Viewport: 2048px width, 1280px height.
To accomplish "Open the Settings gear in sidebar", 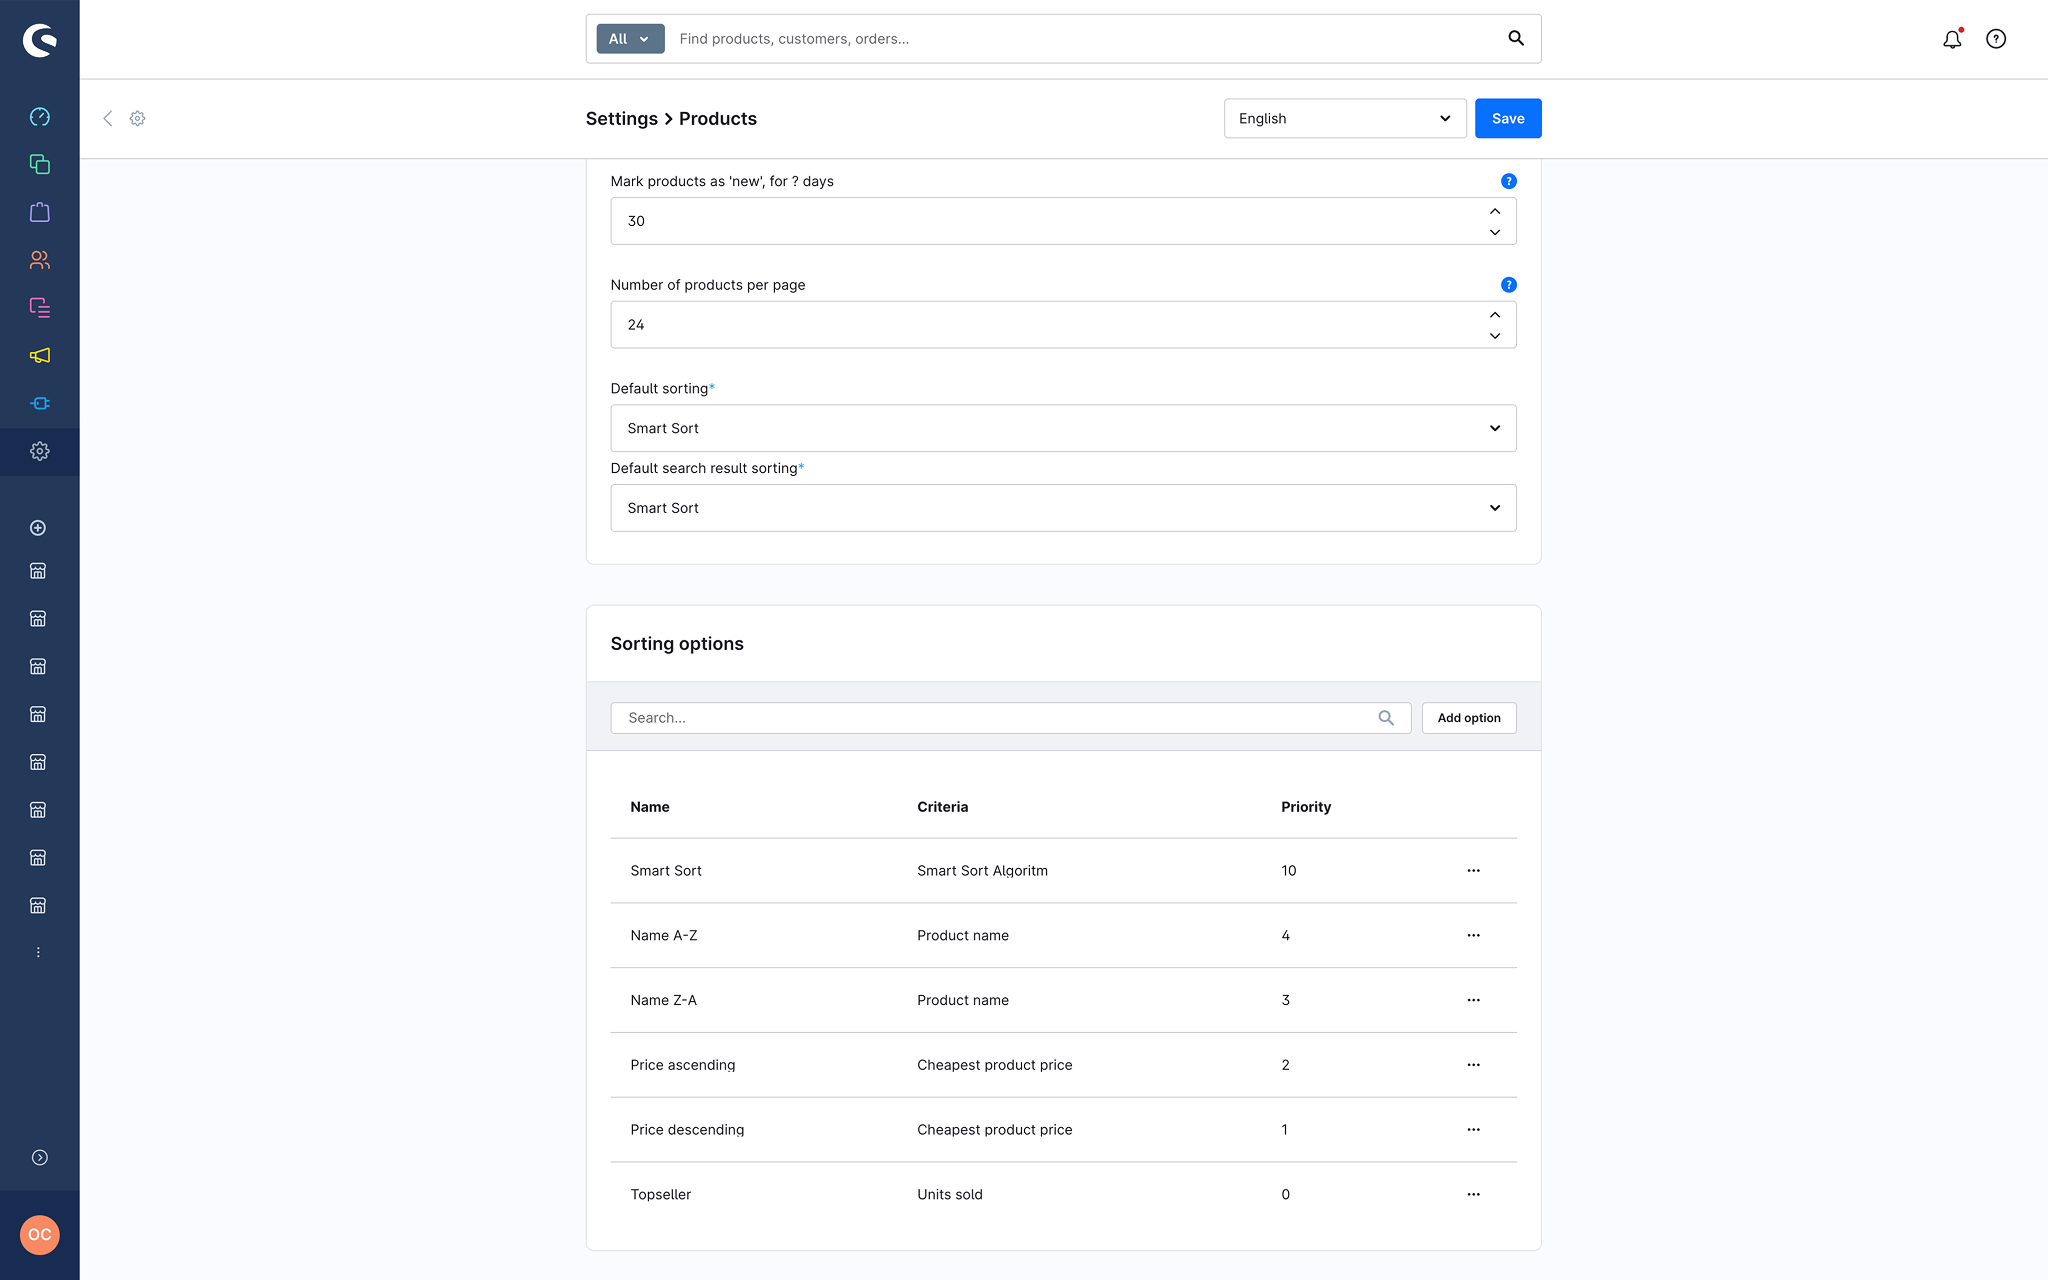I will click(40, 451).
